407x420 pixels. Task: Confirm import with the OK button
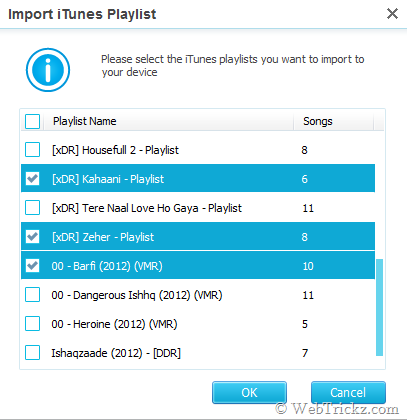(x=249, y=393)
